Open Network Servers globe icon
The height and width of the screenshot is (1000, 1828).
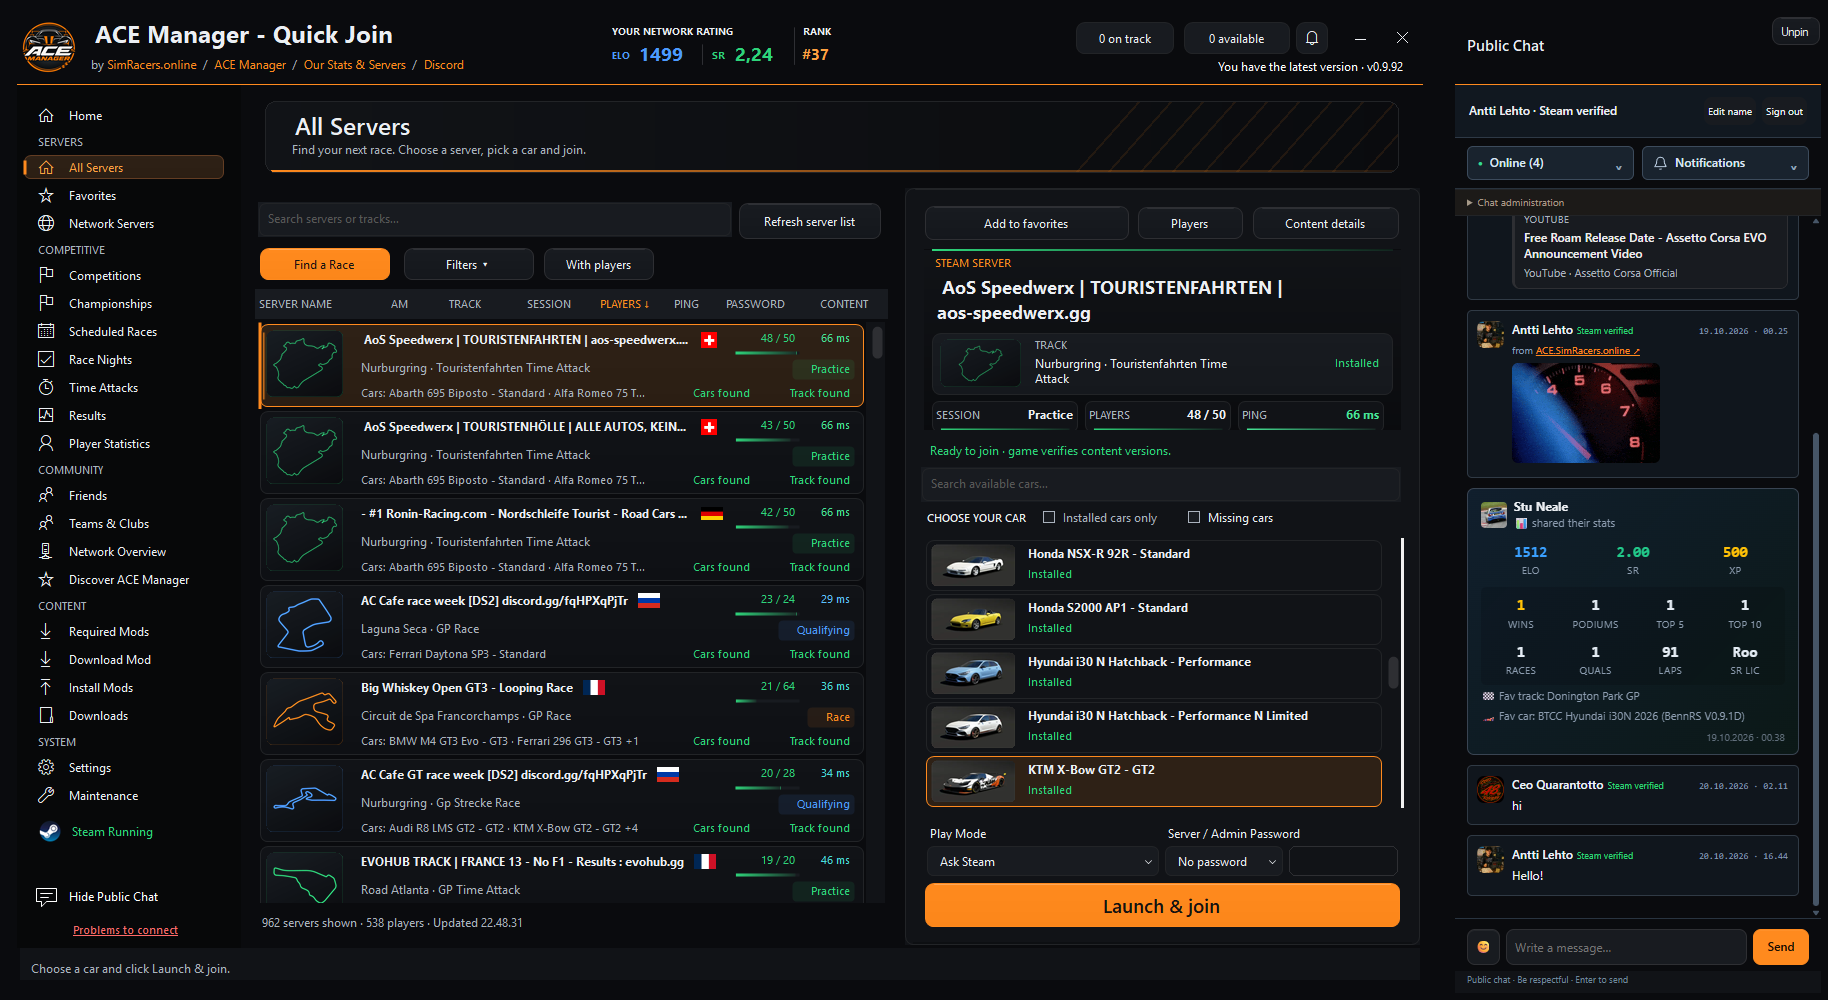click(x=46, y=223)
